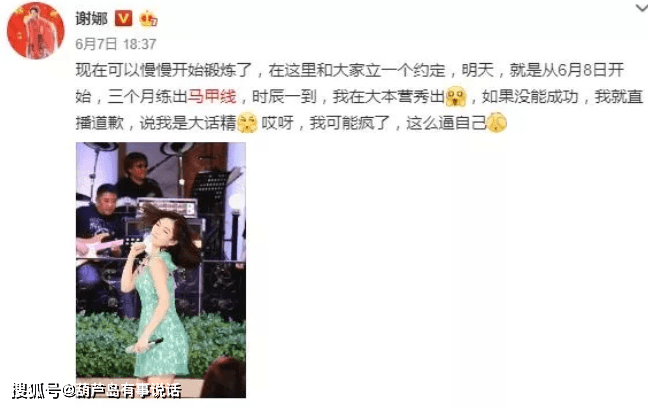Click the 搜狐号@葫芦岛有事说话 watermark
Viewport: 648px width, 408px height.
tap(97, 391)
